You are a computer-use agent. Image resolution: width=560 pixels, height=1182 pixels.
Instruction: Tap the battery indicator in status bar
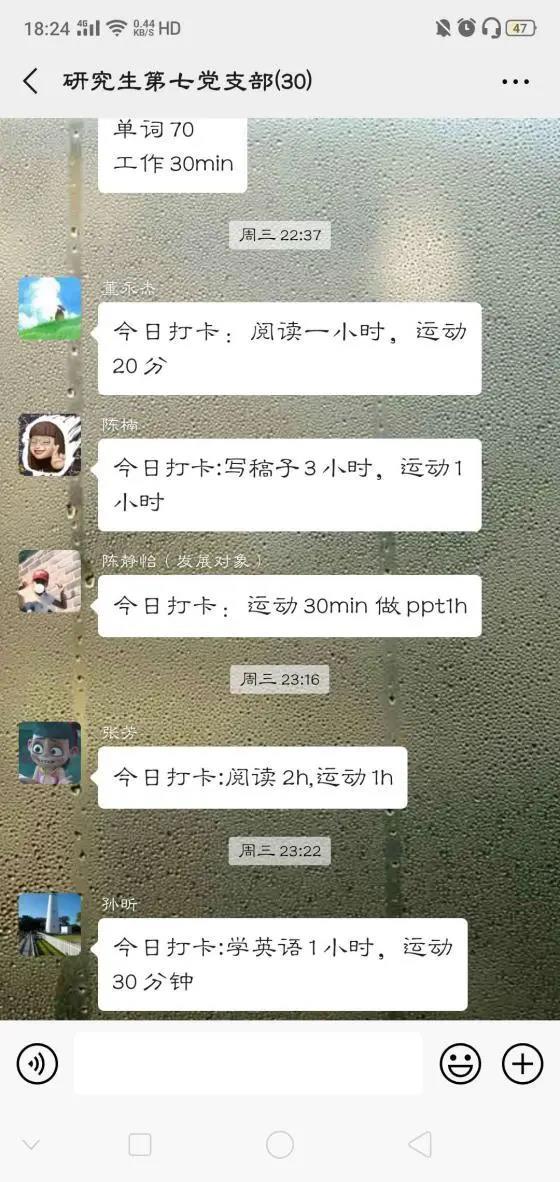(x=521, y=29)
